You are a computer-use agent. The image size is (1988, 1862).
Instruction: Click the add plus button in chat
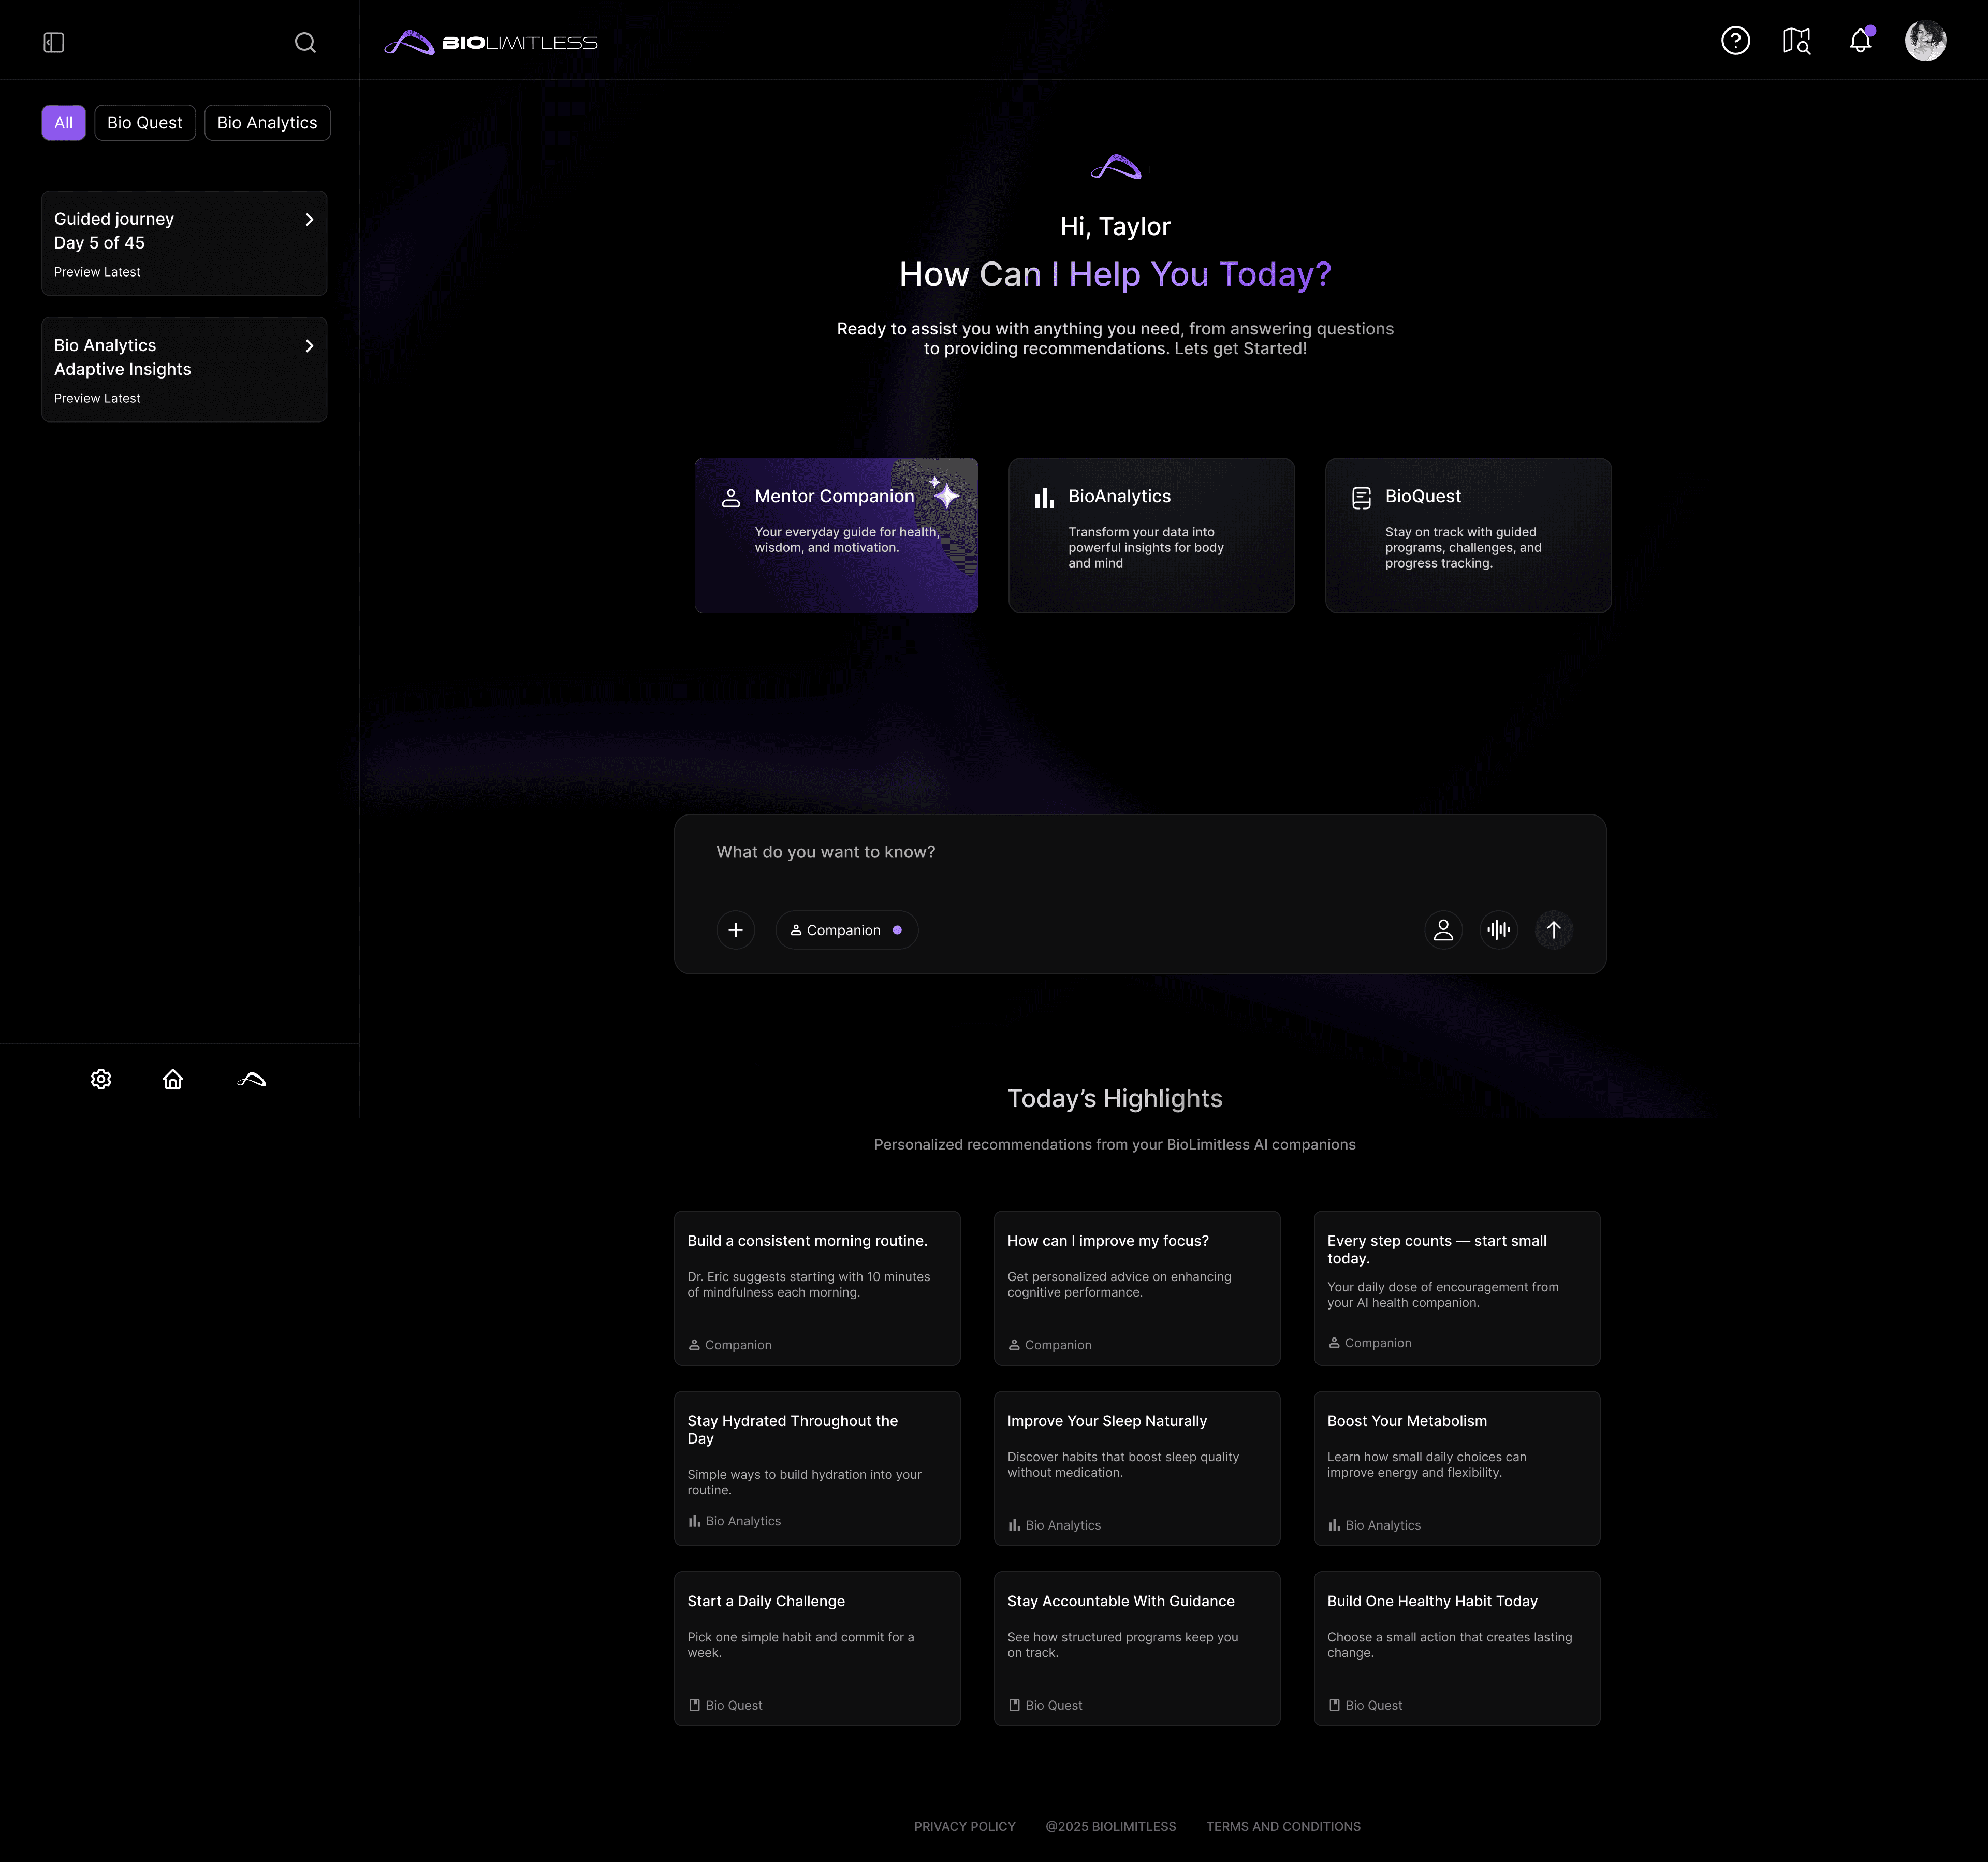tap(735, 930)
